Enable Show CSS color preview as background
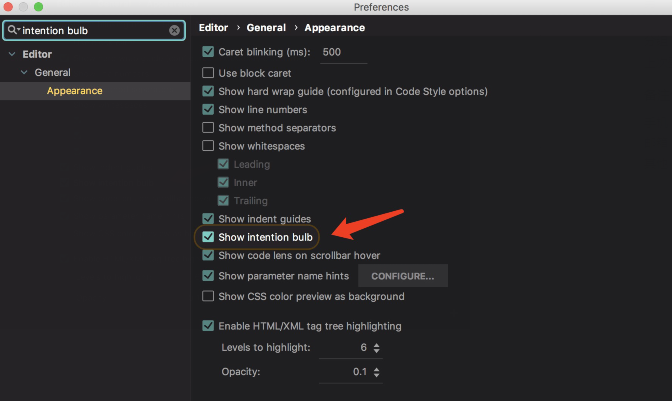This screenshot has height=401, width=672. coord(208,297)
